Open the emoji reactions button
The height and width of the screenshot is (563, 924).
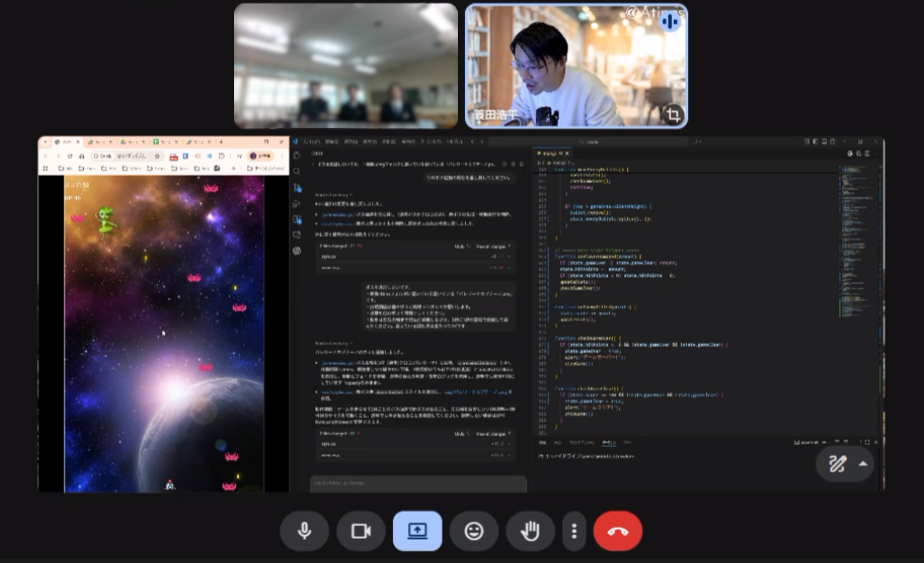pos(474,531)
